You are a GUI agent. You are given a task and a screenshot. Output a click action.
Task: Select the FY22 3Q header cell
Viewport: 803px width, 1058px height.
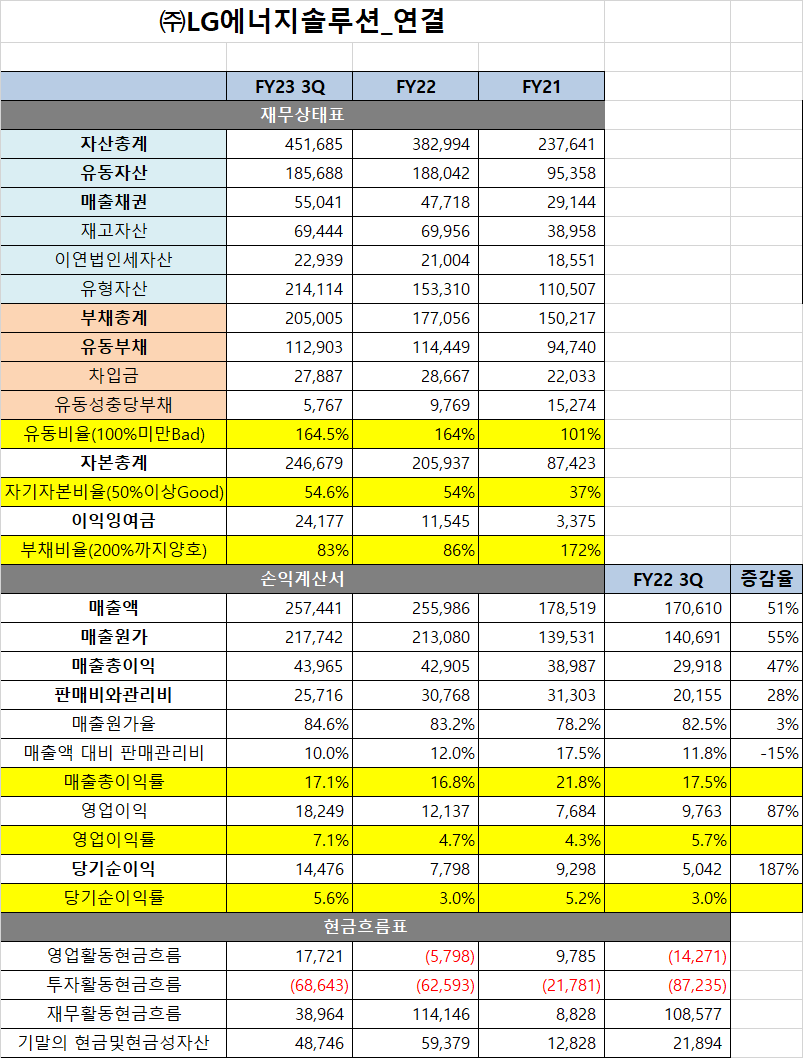pyautogui.click(x=668, y=573)
